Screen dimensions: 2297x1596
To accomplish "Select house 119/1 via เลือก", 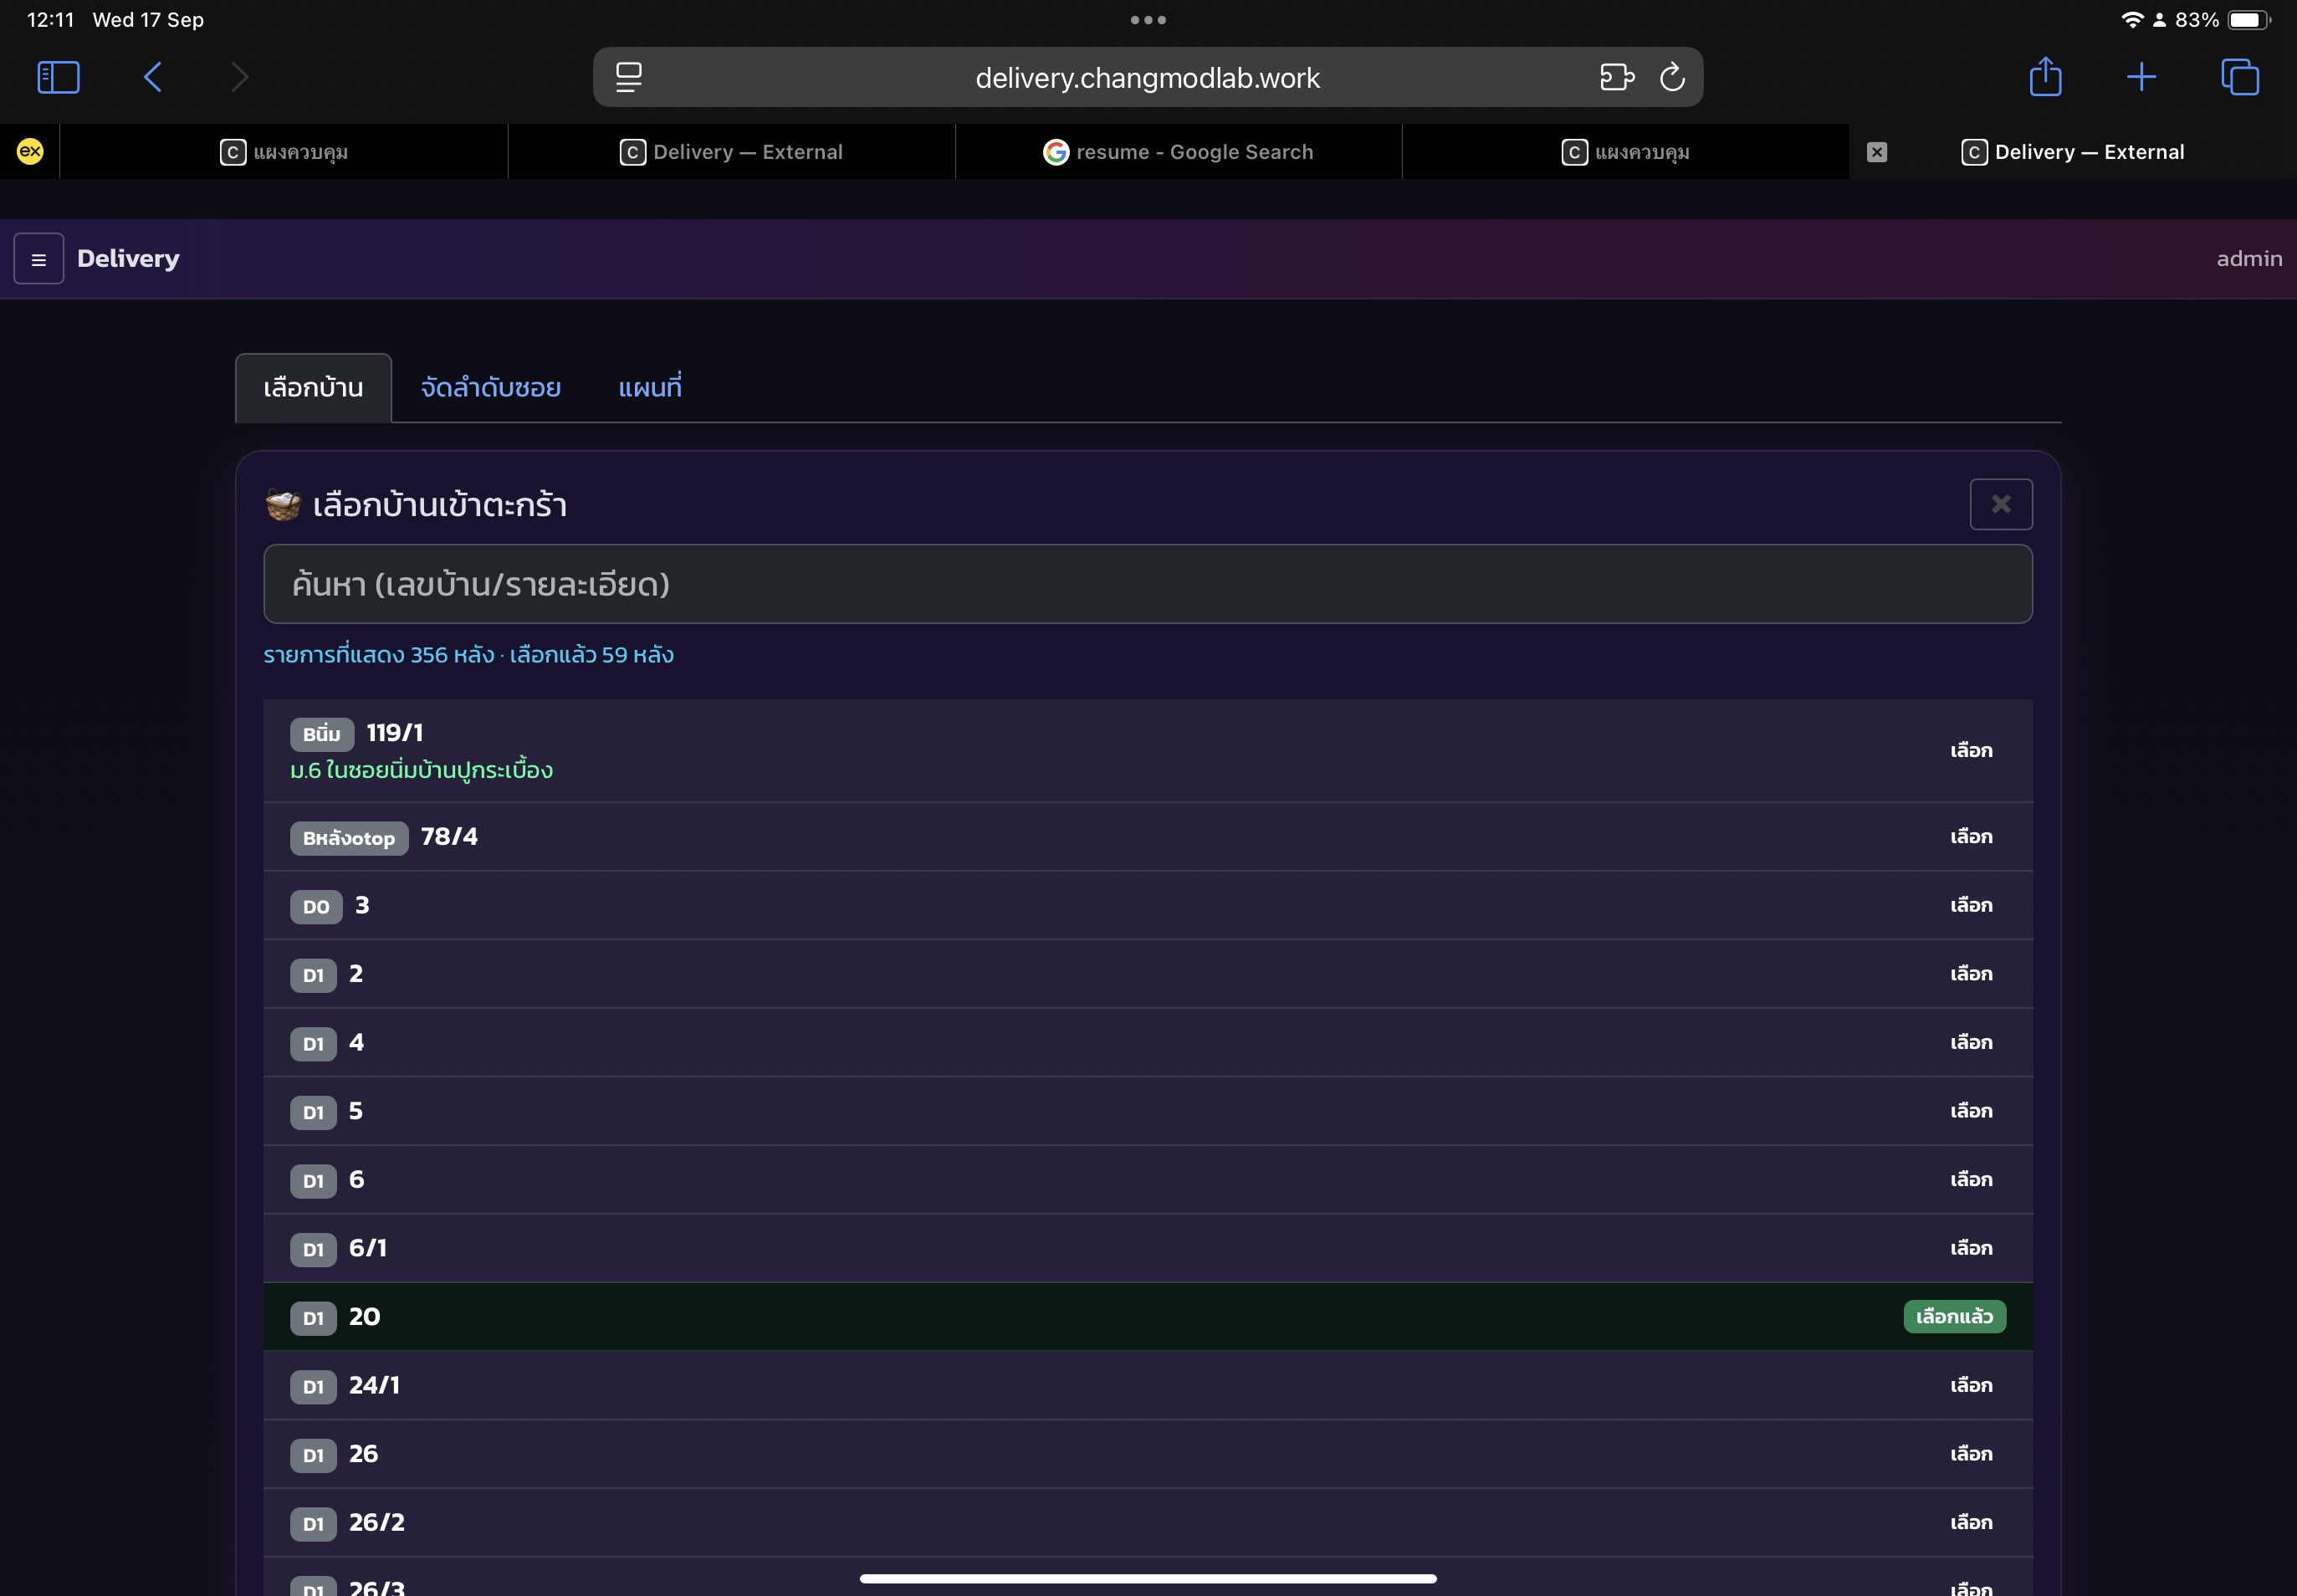I will [1971, 751].
